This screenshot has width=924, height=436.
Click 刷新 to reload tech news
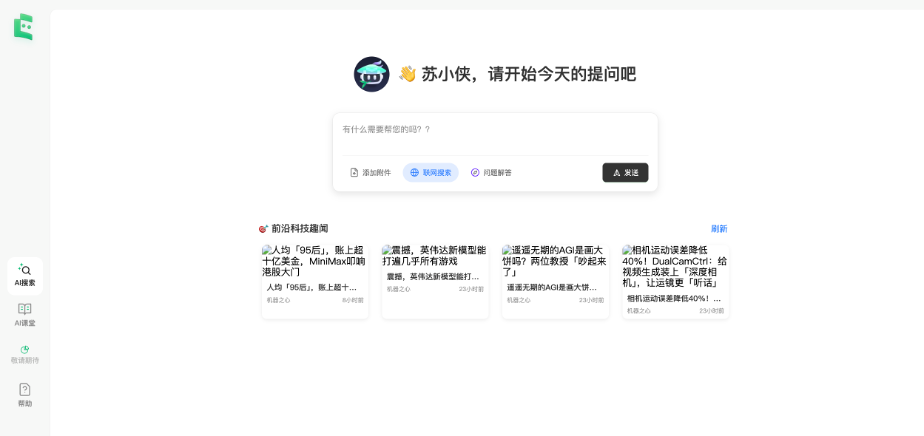pyautogui.click(x=719, y=229)
